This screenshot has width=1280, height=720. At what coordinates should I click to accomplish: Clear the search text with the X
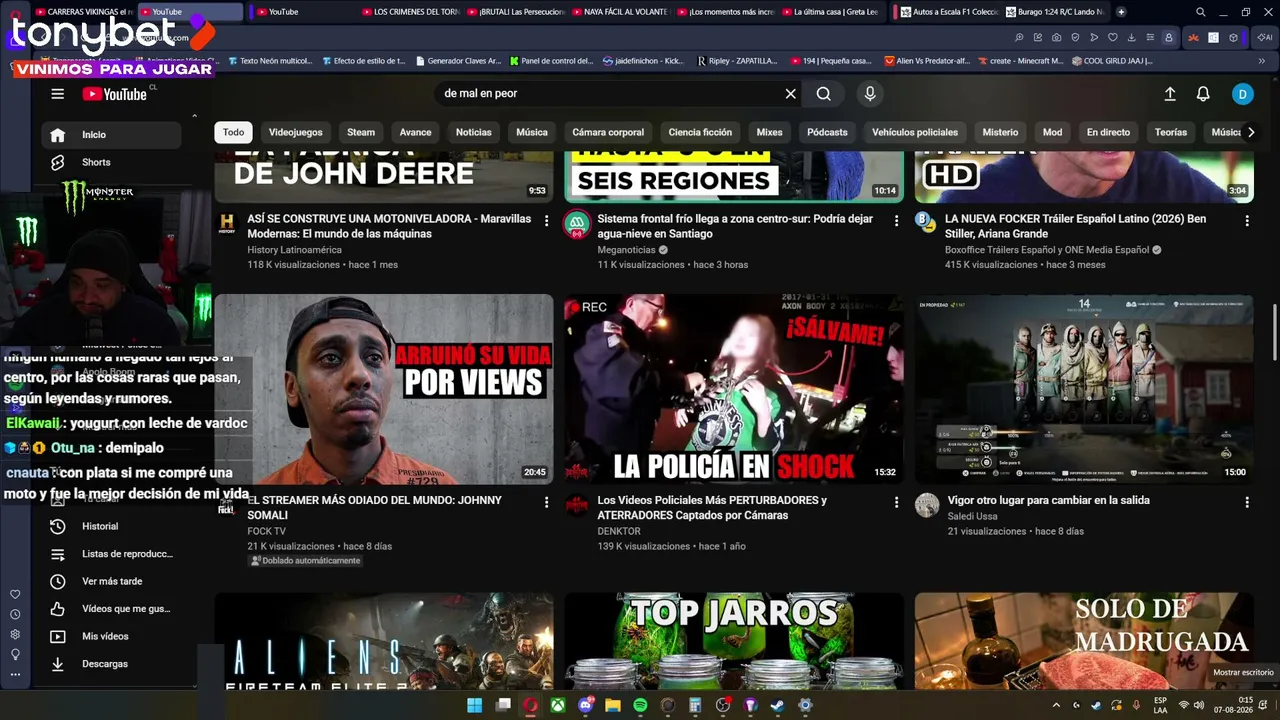791,94
